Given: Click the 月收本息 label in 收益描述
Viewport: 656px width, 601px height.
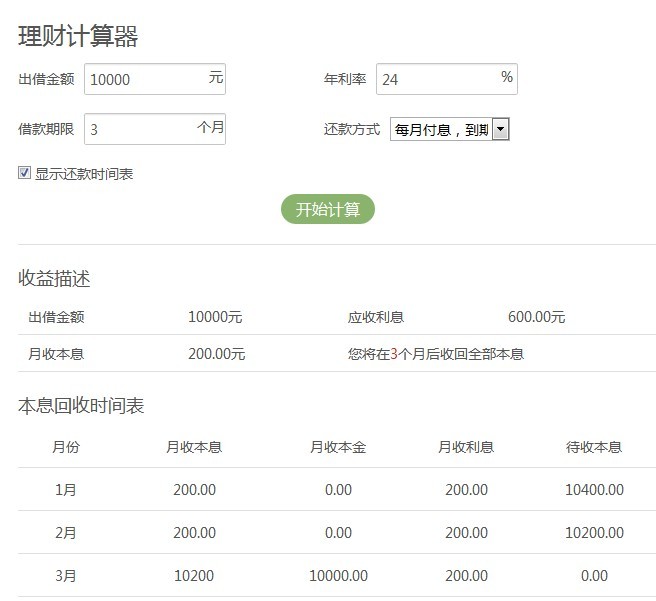Looking at the screenshot, I should tap(56, 354).
